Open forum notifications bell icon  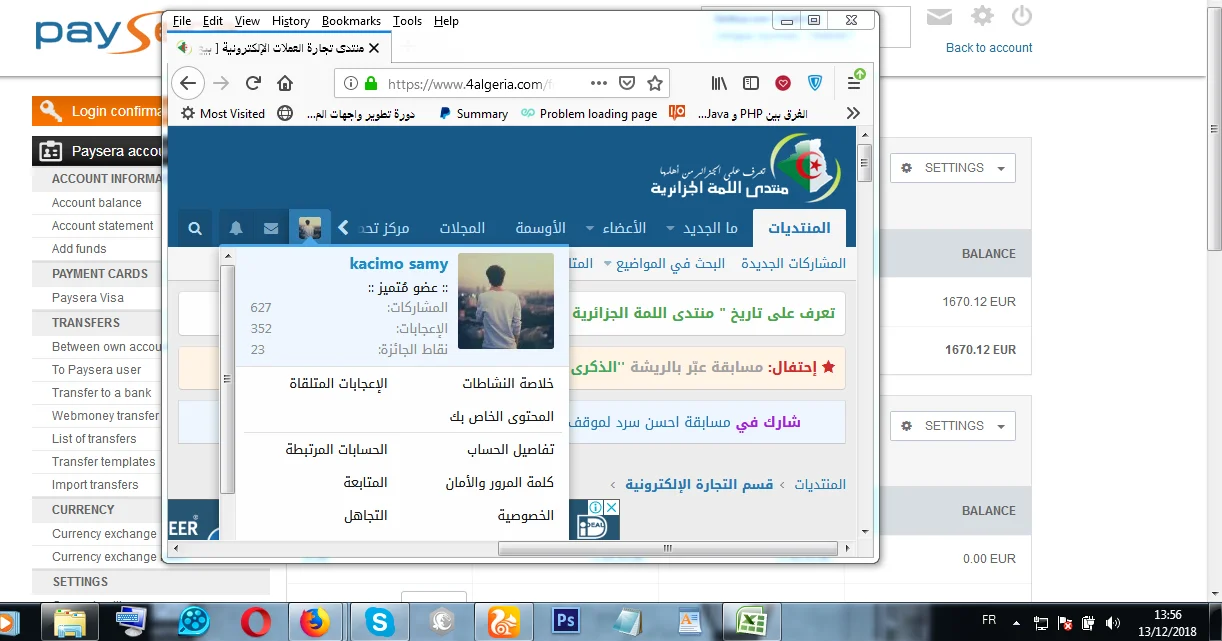tap(236, 228)
